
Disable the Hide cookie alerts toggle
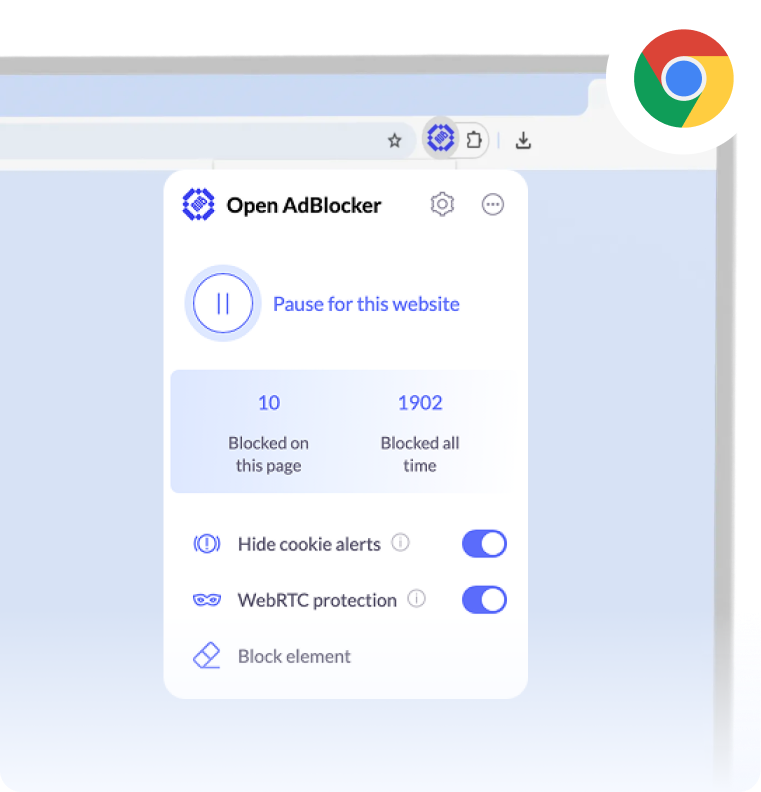click(x=484, y=543)
